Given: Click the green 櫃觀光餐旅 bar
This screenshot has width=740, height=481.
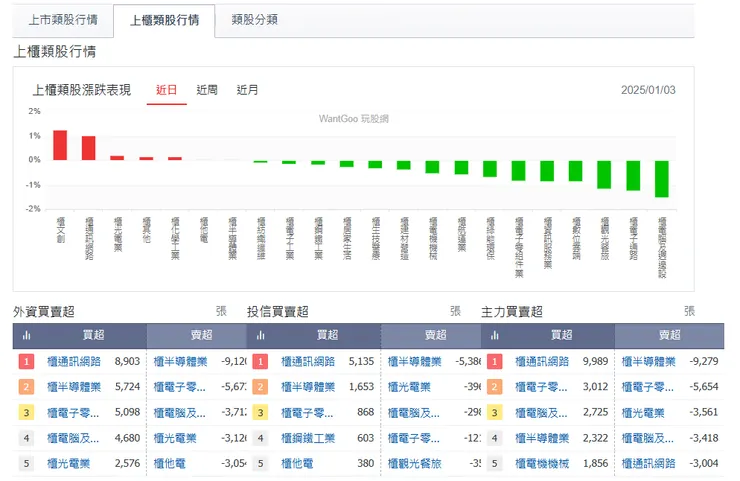Looking at the screenshot, I should coord(604,175).
